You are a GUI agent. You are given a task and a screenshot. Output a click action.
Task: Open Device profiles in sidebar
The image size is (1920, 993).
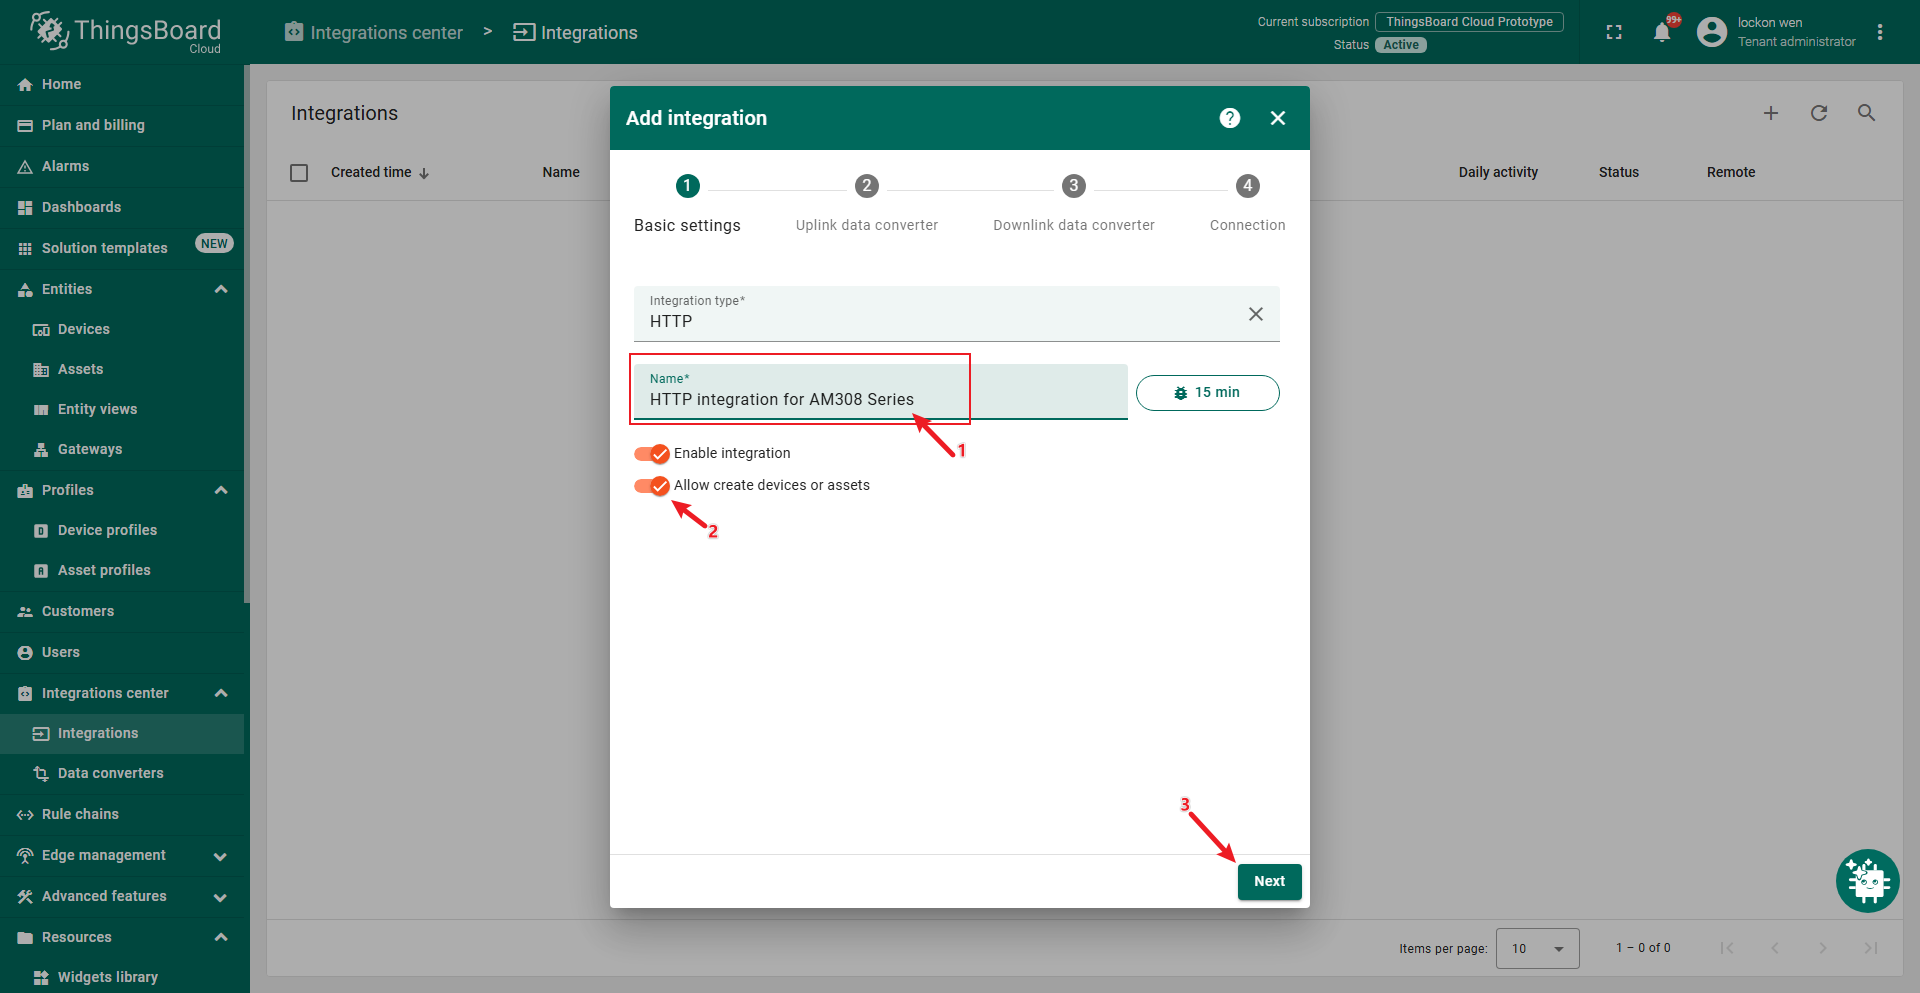click(x=122, y=531)
